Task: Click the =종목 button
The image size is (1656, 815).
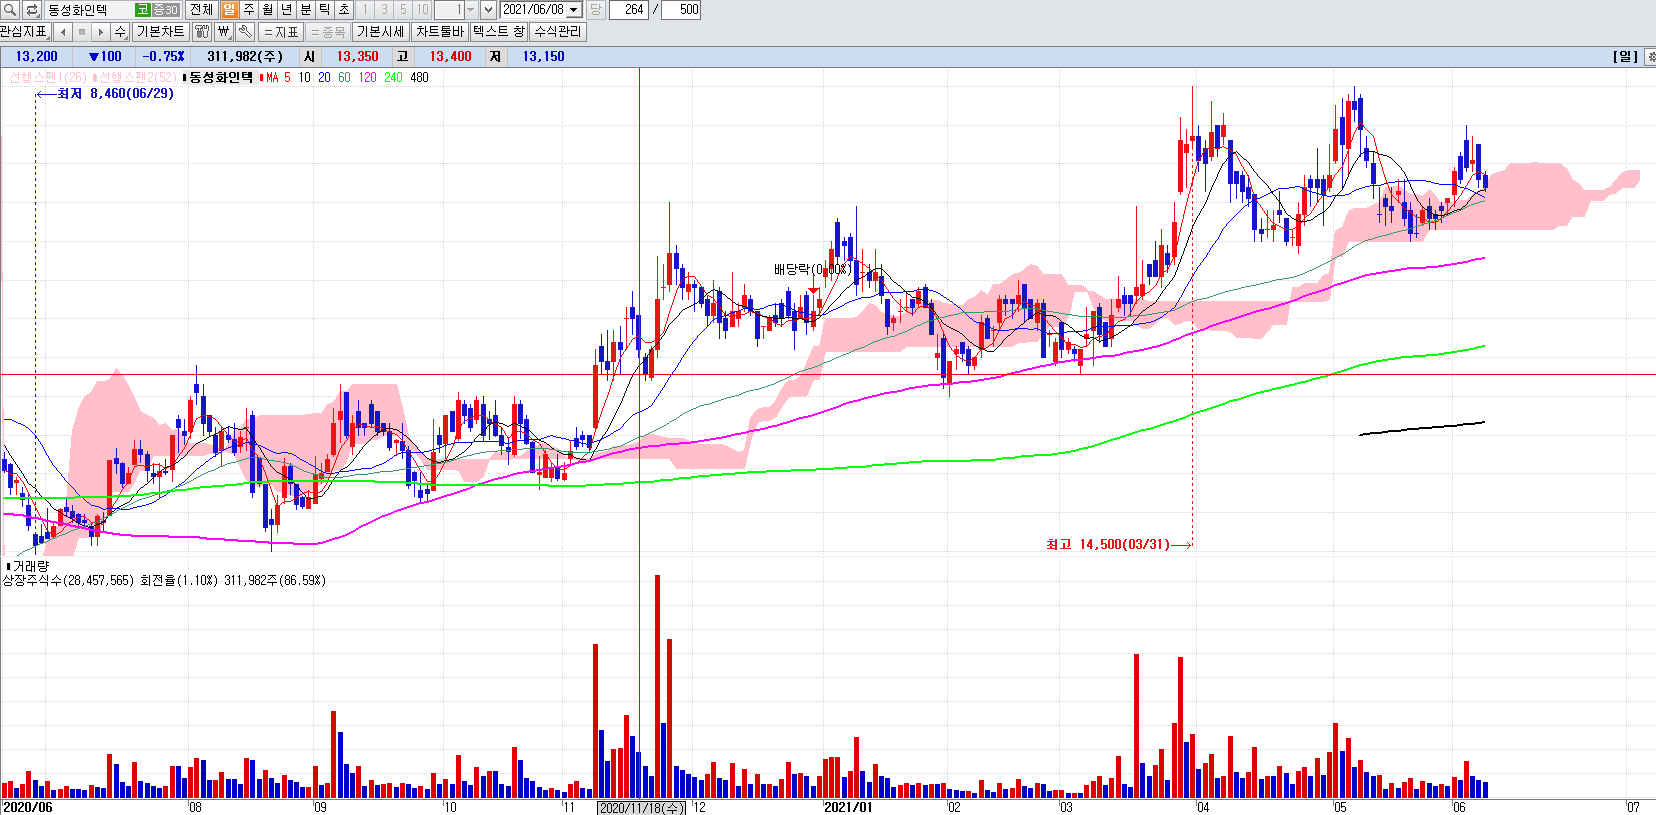Action: 328,32
